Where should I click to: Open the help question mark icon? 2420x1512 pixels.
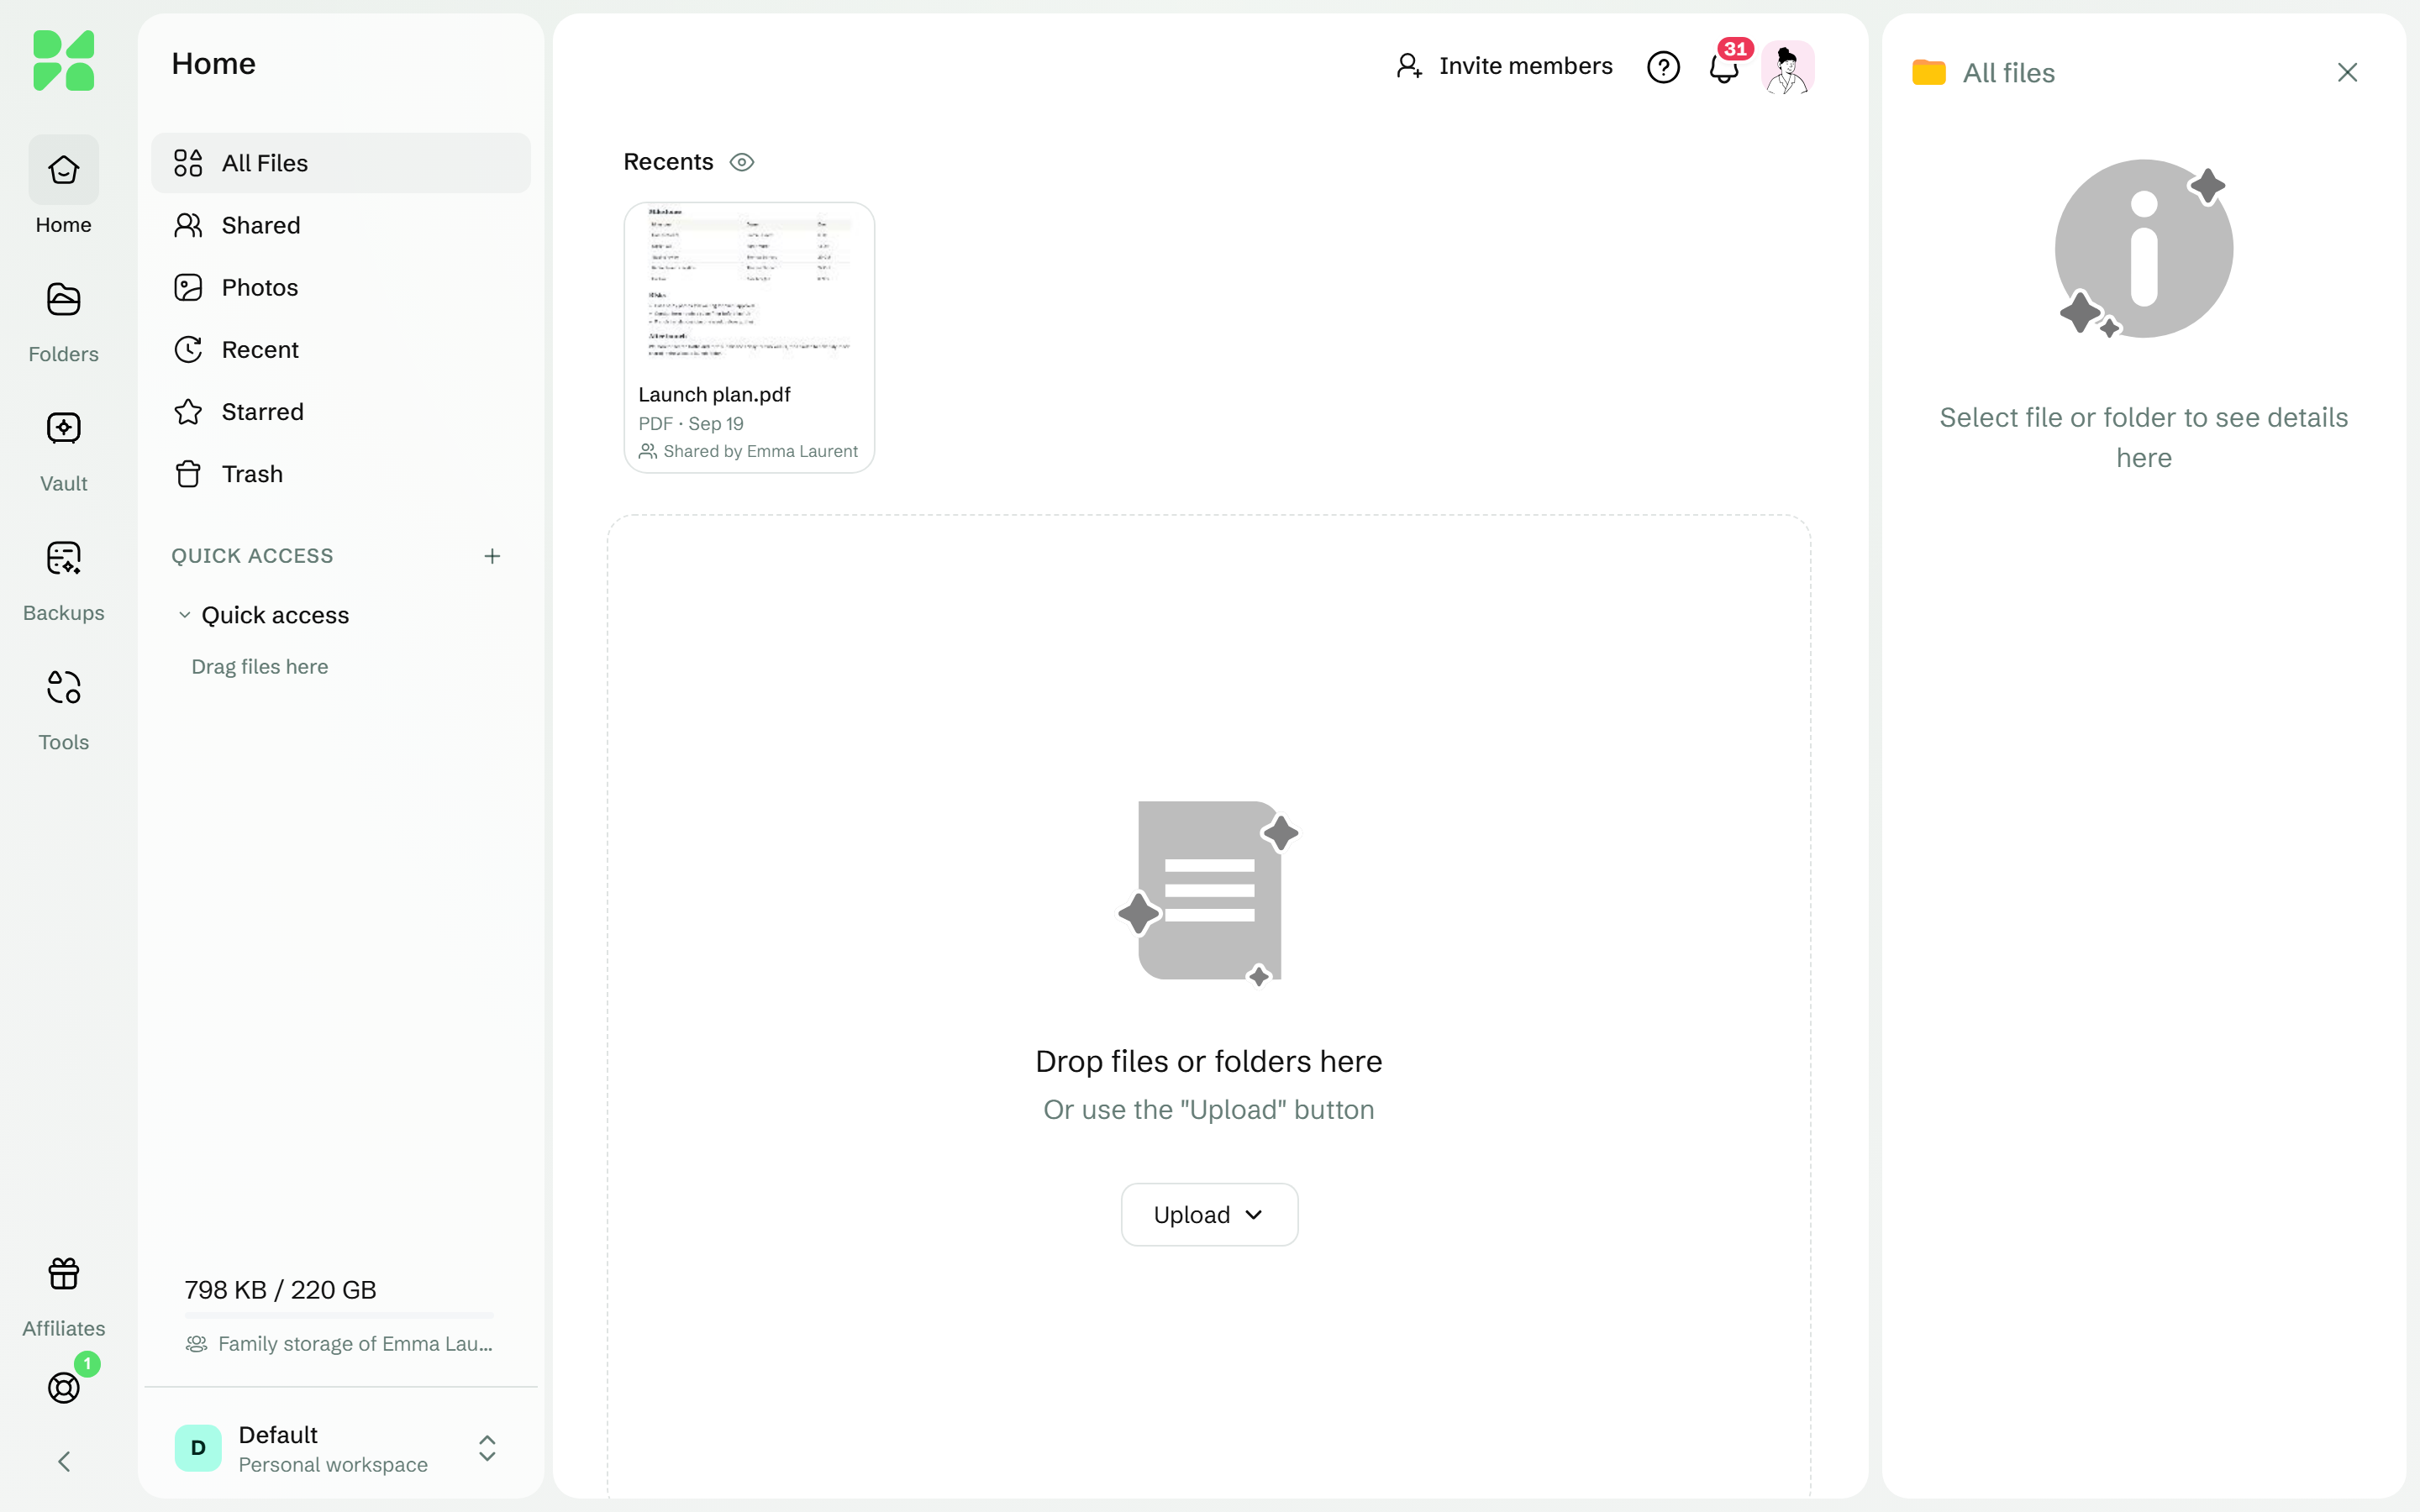click(x=1663, y=67)
